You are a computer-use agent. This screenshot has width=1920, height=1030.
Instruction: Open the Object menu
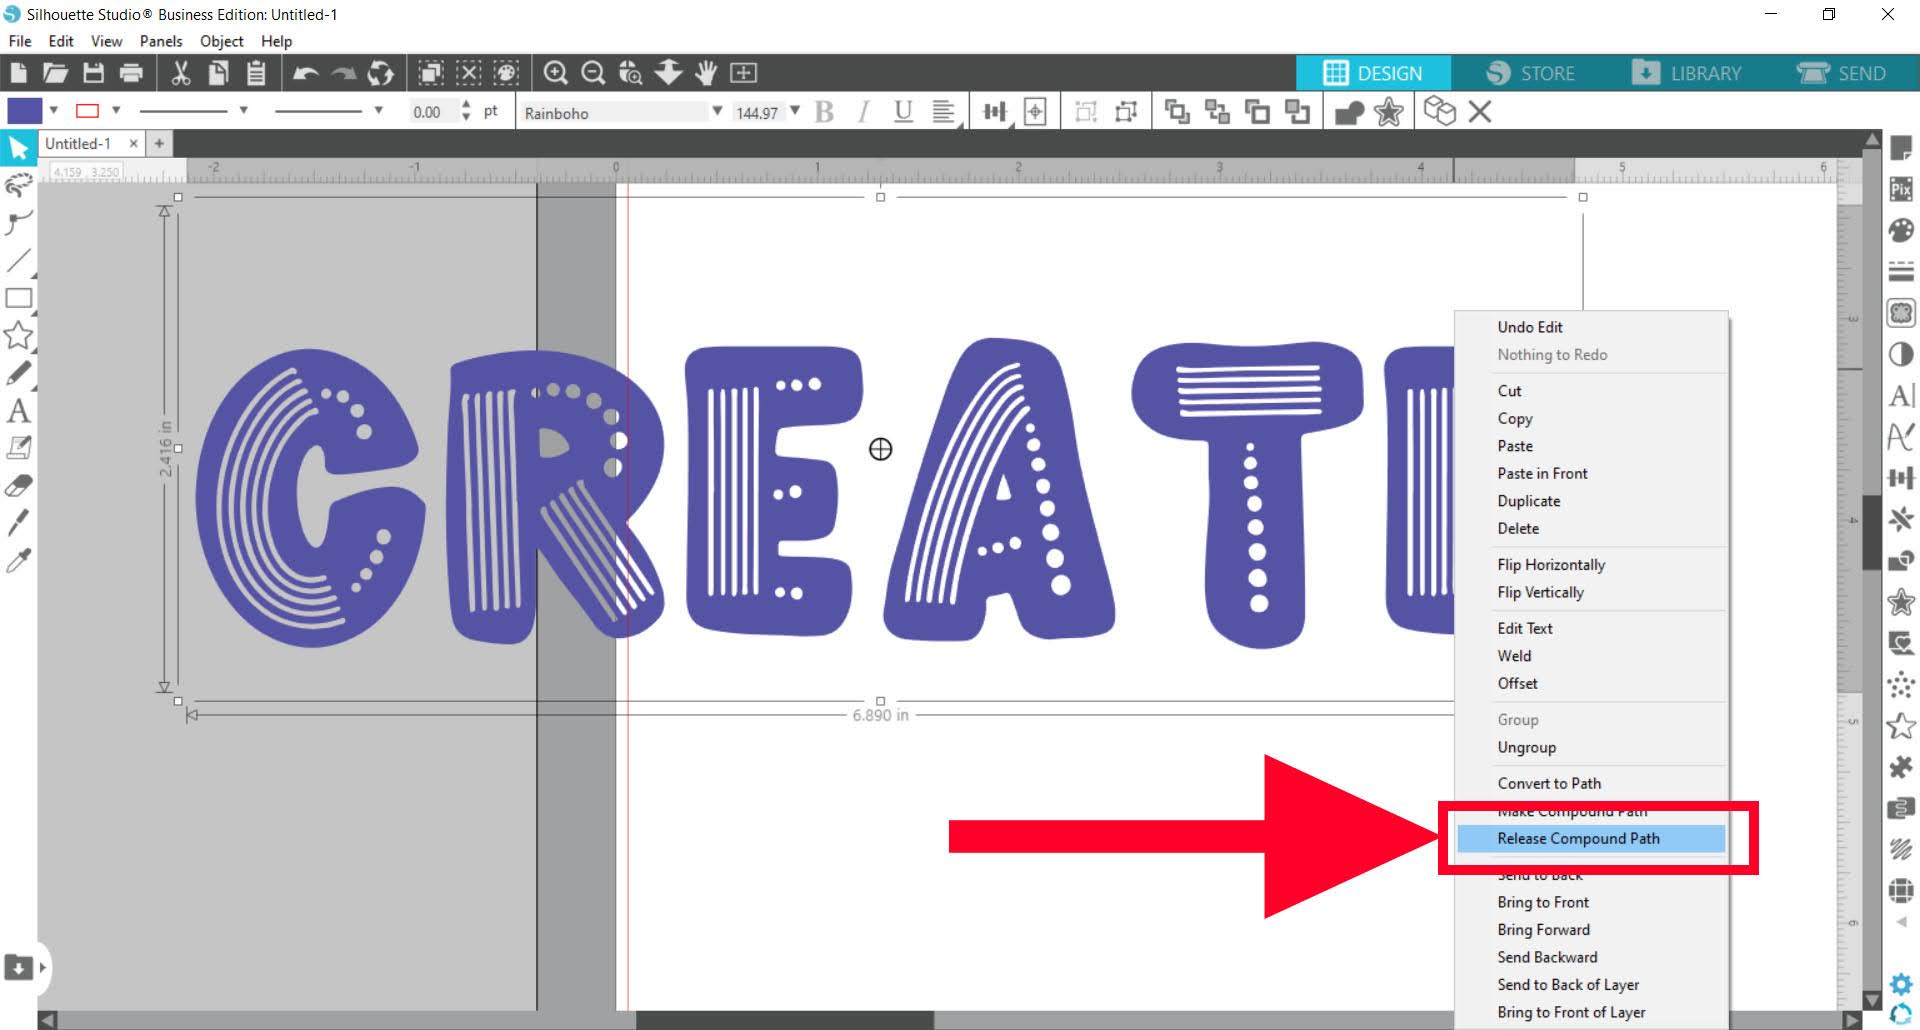221,41
